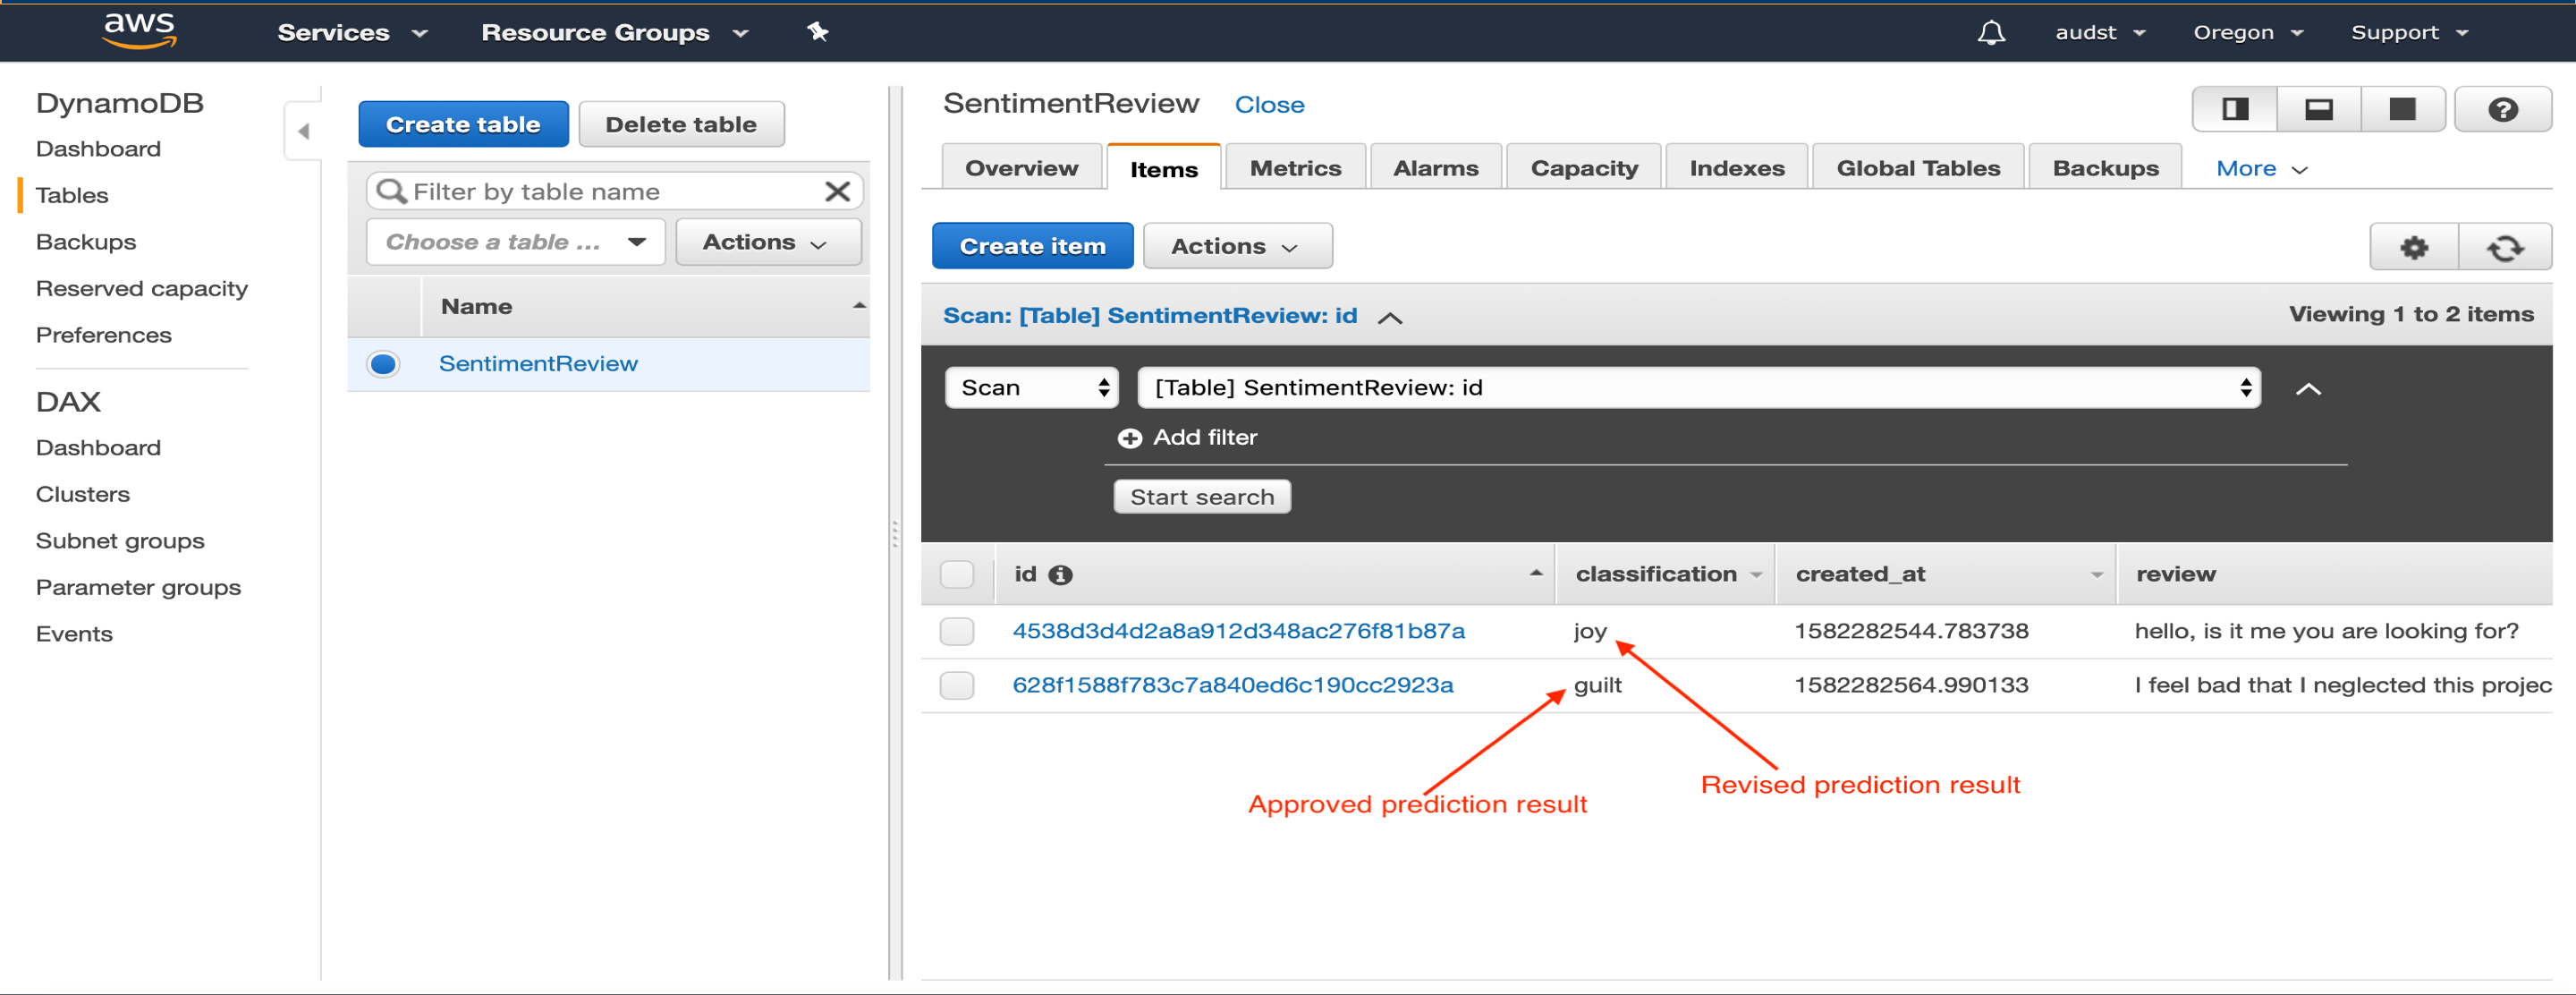Open the help question mark icon
The height and width of the screenshot is (995, 2576).
(2502, 109)
